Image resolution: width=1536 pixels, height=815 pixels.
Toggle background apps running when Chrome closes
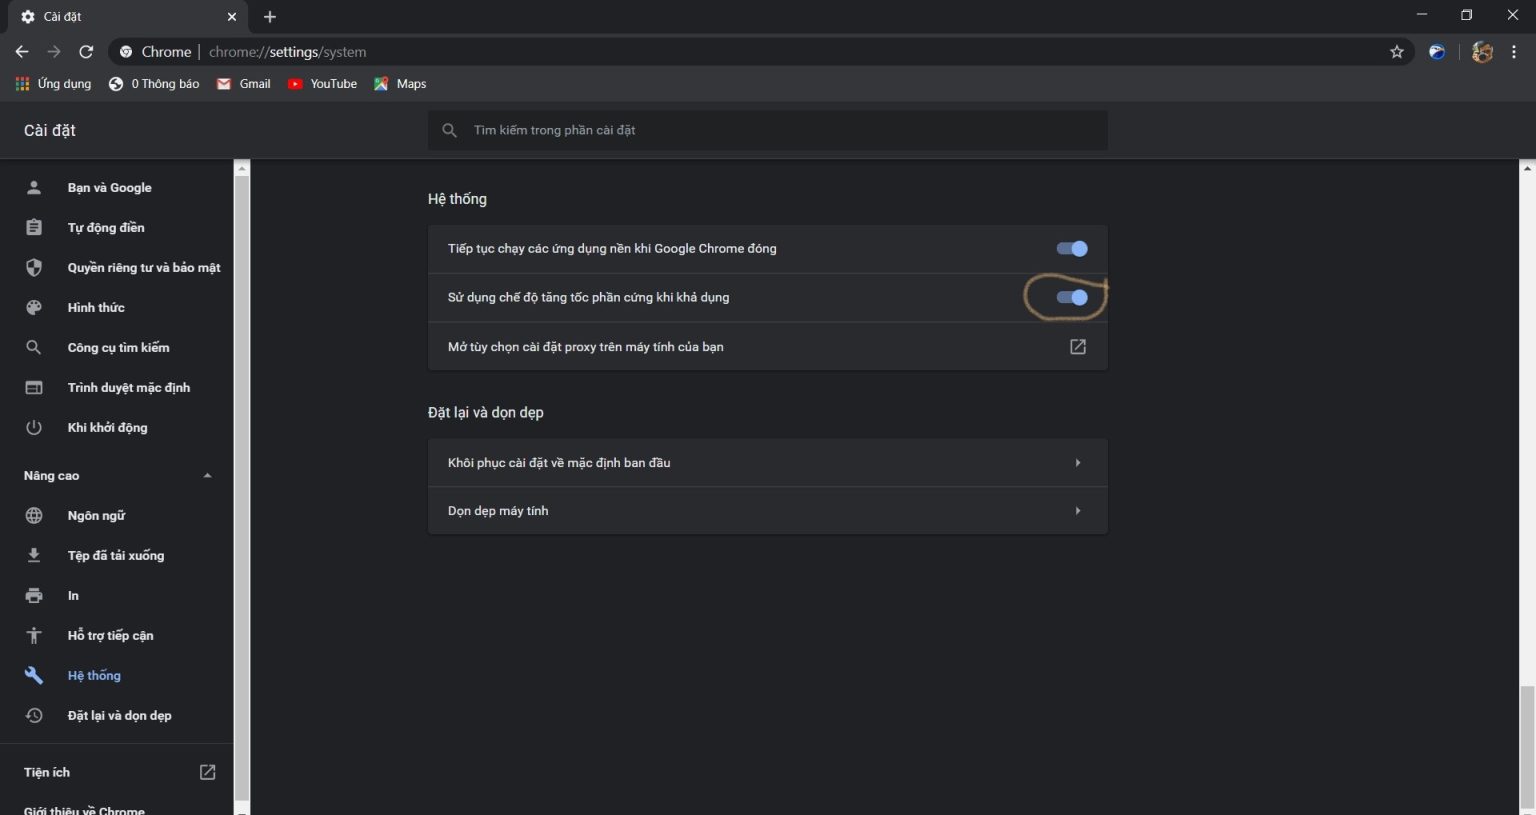1072,249
